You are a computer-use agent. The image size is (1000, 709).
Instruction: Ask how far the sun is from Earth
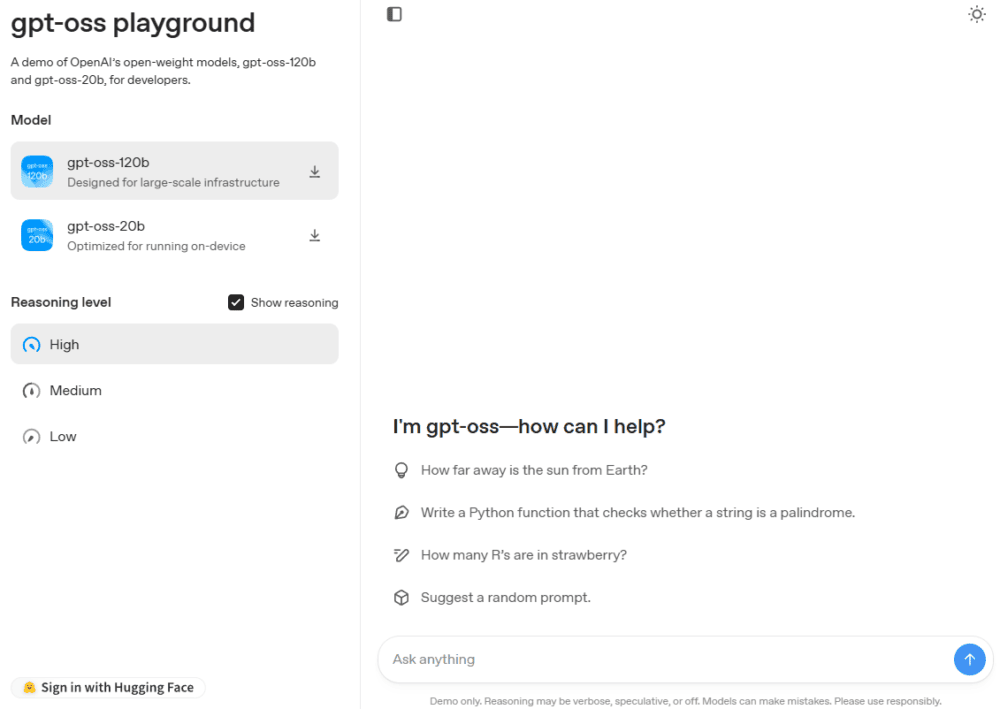tap(534, 471)
